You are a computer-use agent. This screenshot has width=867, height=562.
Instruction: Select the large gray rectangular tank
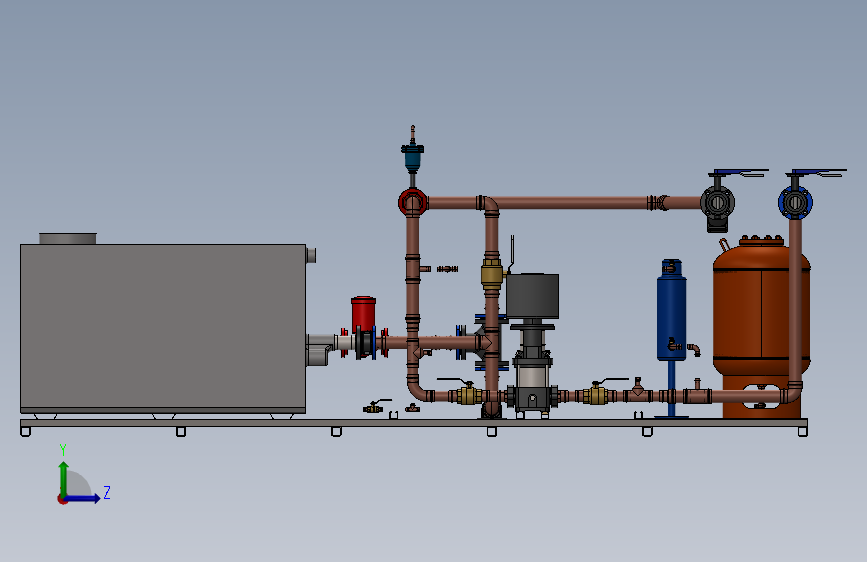click(x=163, y=328)
